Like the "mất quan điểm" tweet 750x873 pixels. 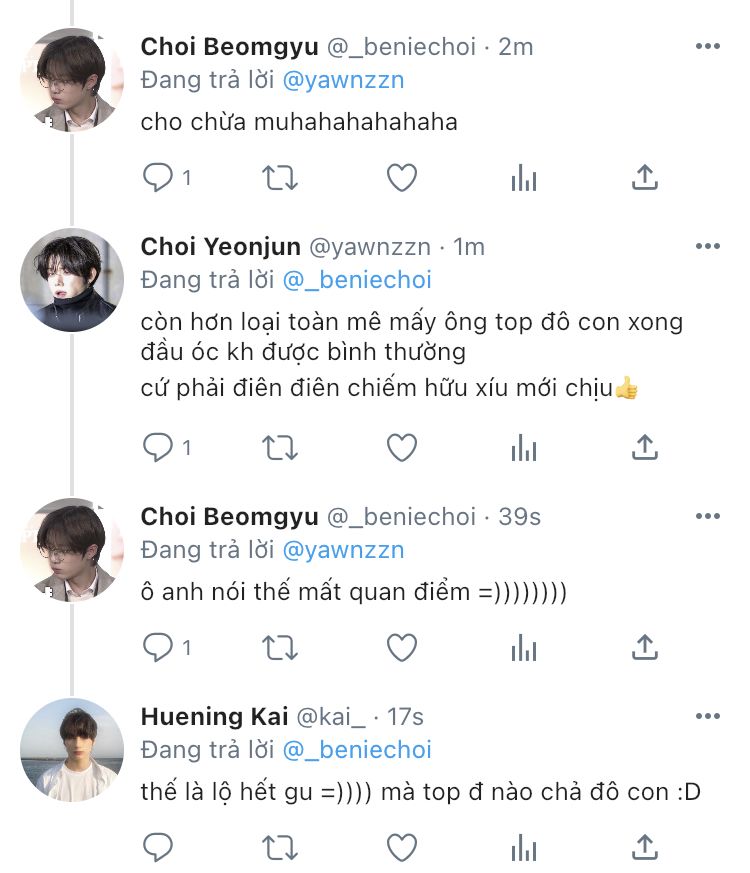[402, 648]
